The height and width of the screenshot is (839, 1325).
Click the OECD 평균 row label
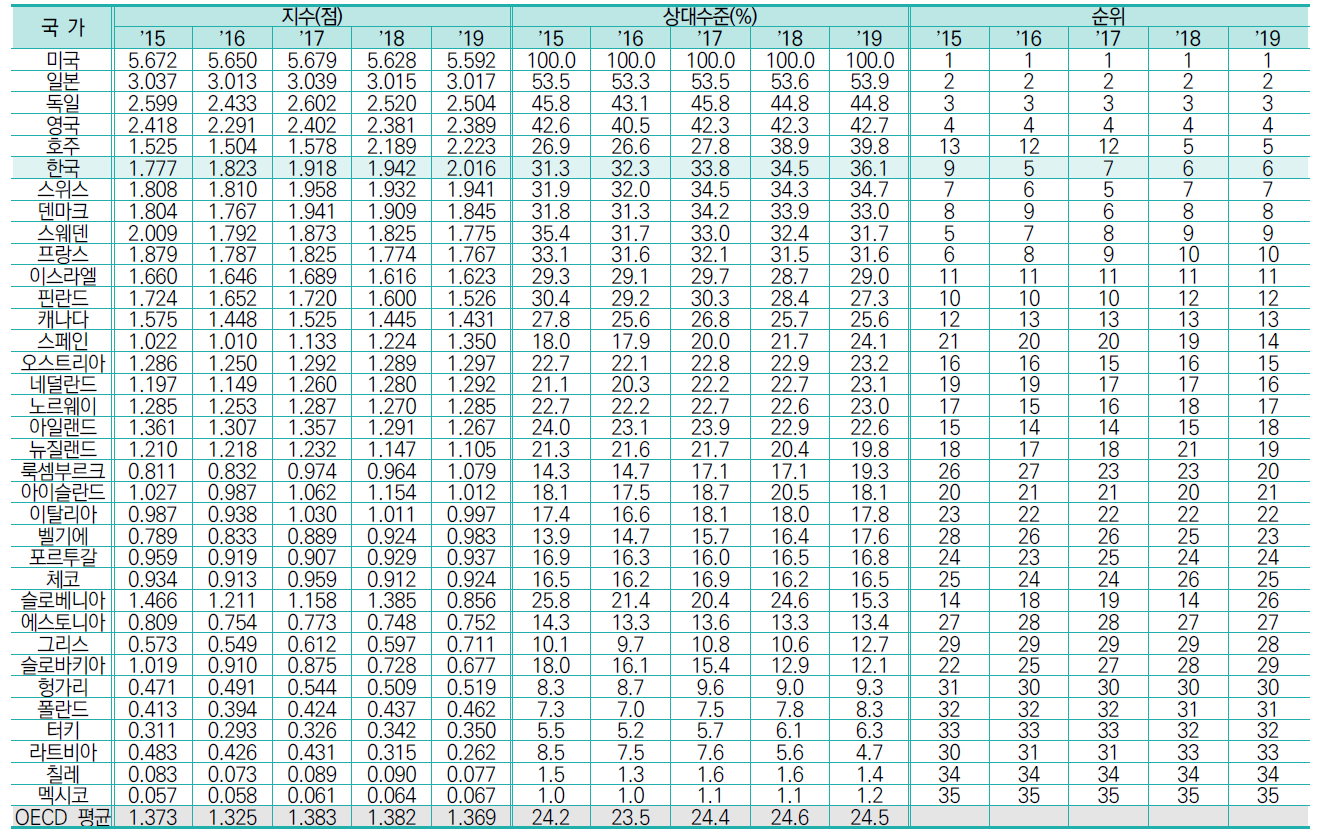tap(62, 818)
